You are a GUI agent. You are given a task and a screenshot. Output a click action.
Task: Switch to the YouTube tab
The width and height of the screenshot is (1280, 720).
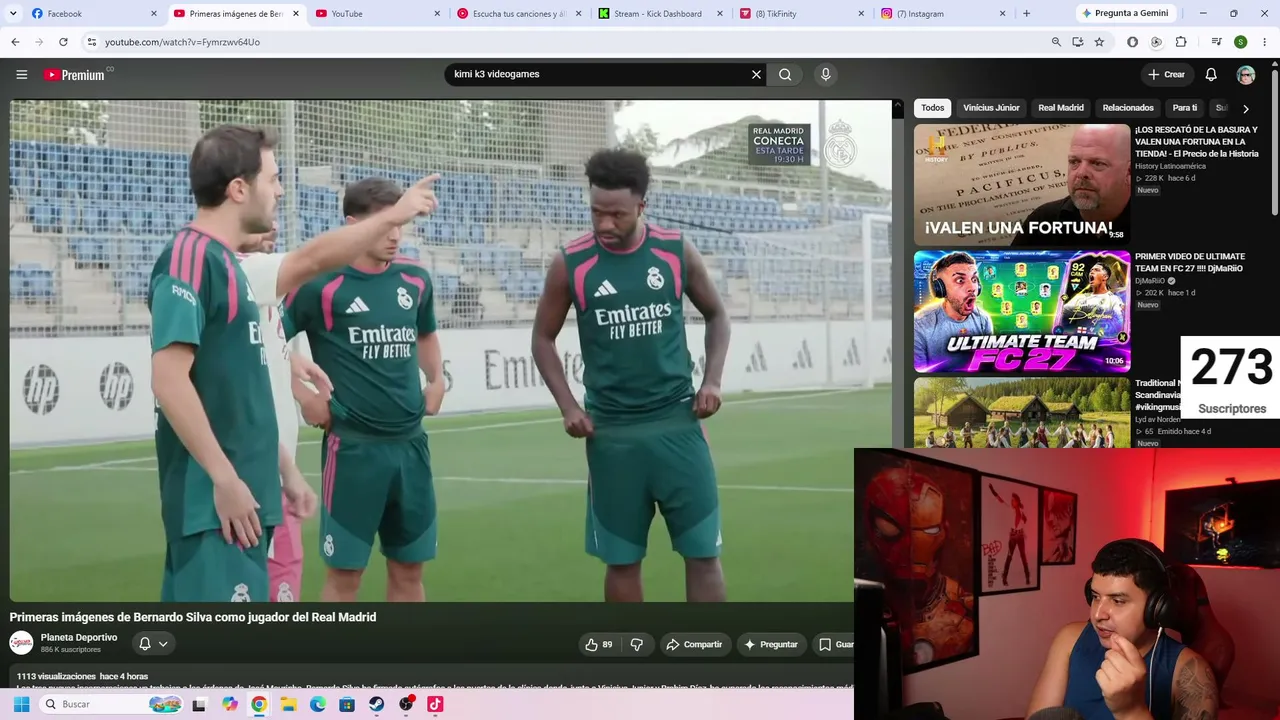(x=377, y=13)
